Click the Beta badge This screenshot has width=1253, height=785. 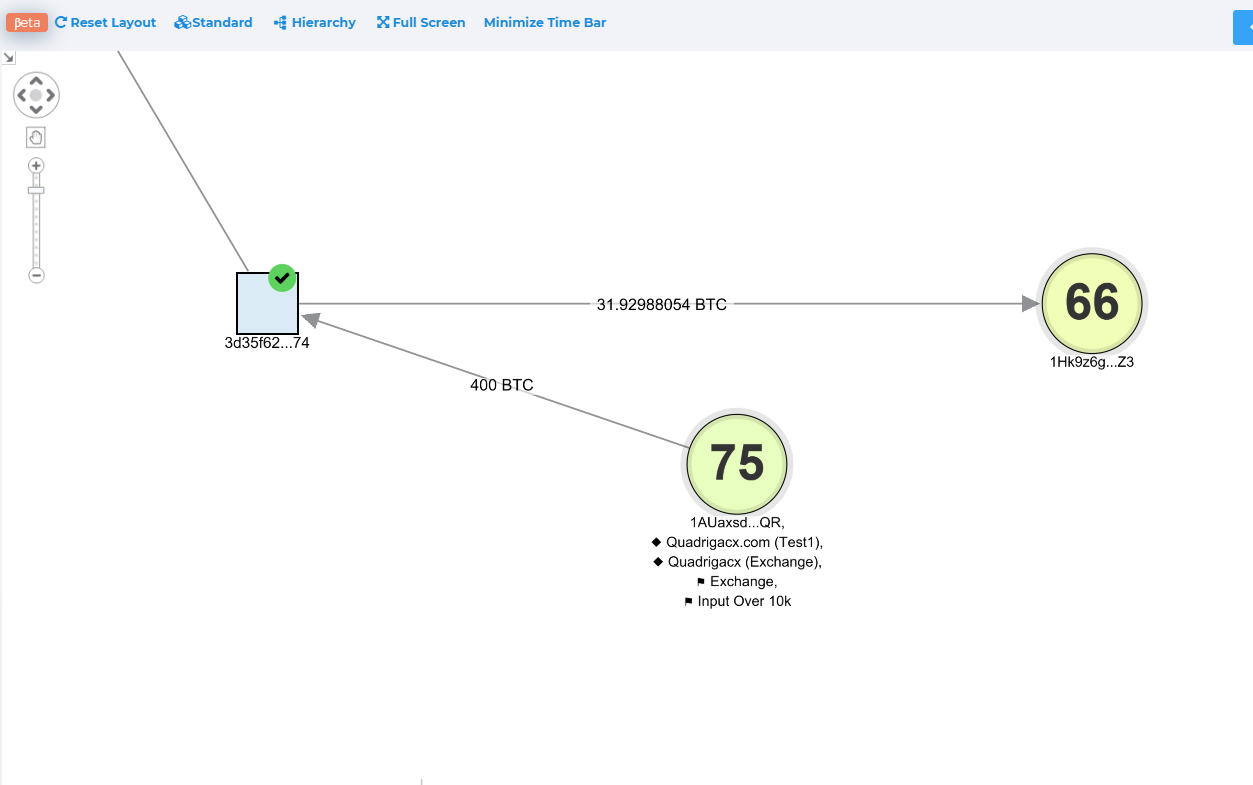(x=27, y=22)
